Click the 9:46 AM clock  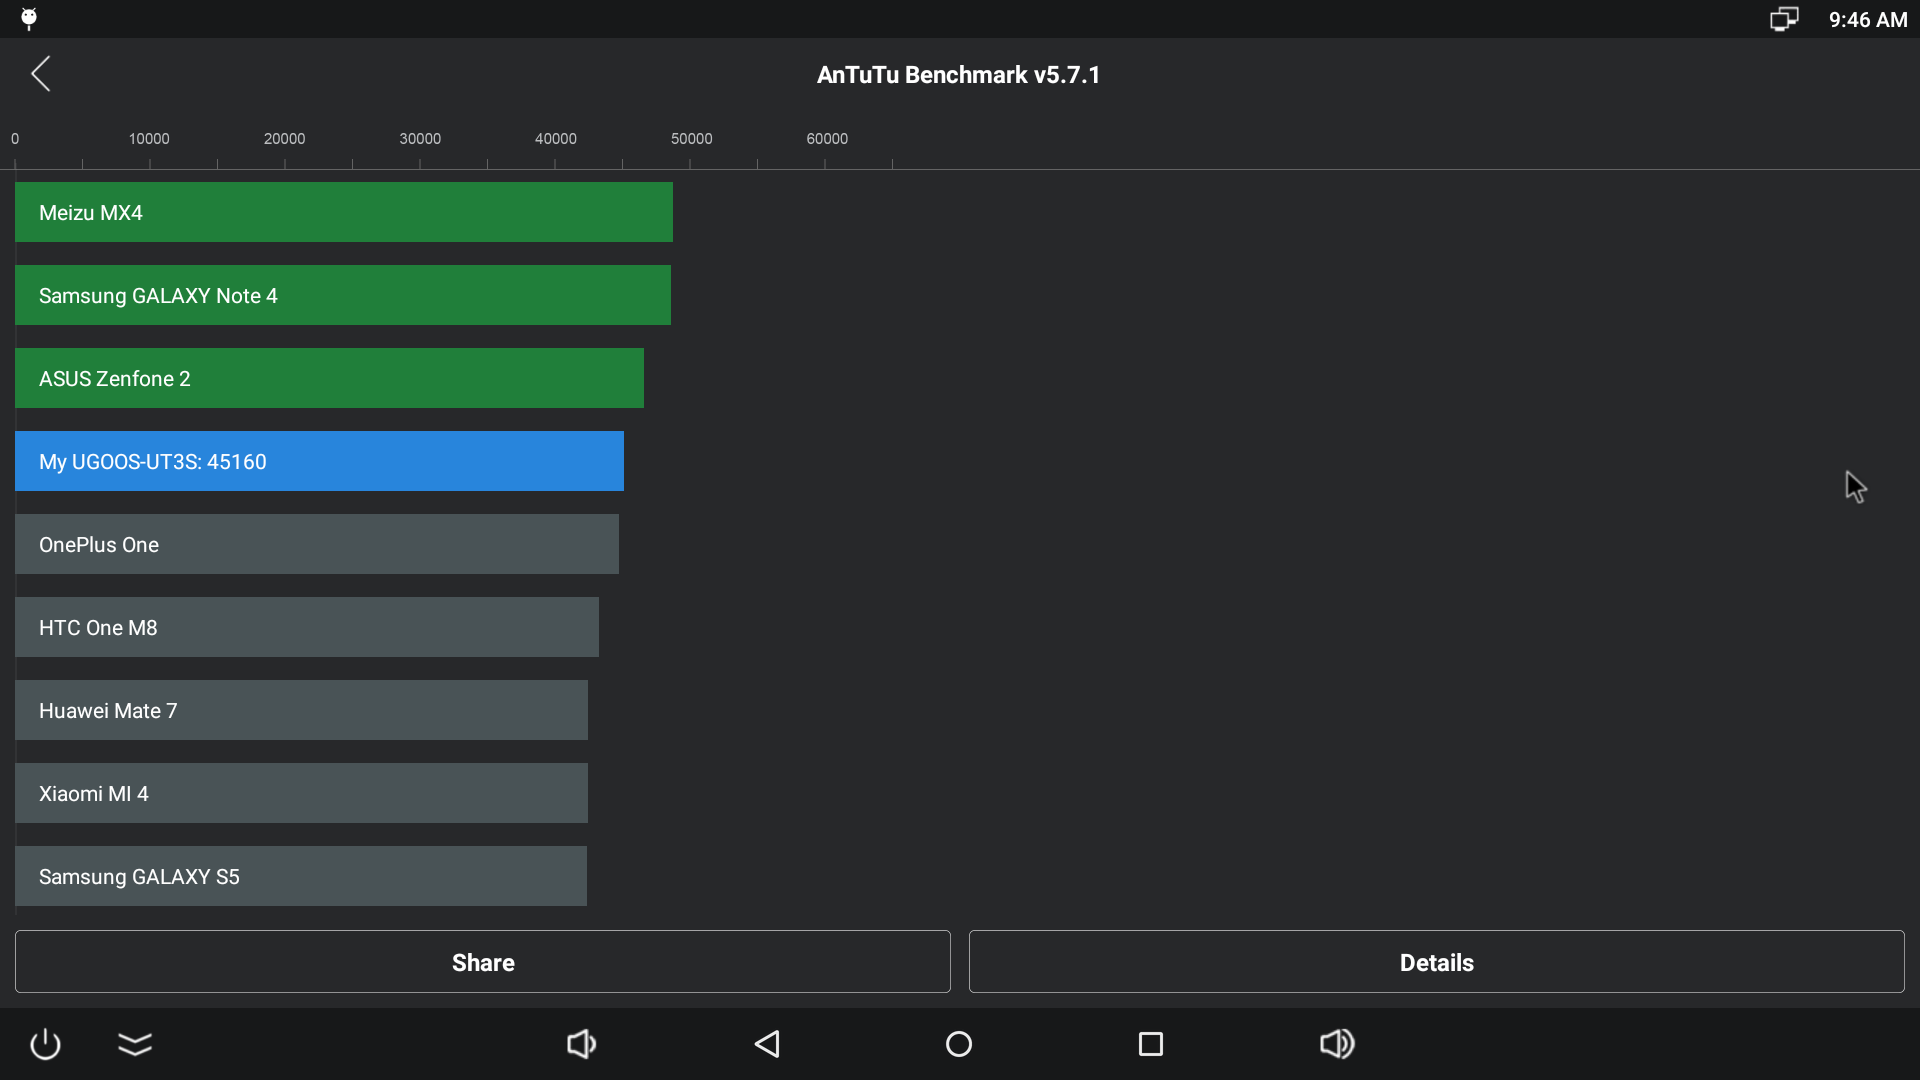1867,20
